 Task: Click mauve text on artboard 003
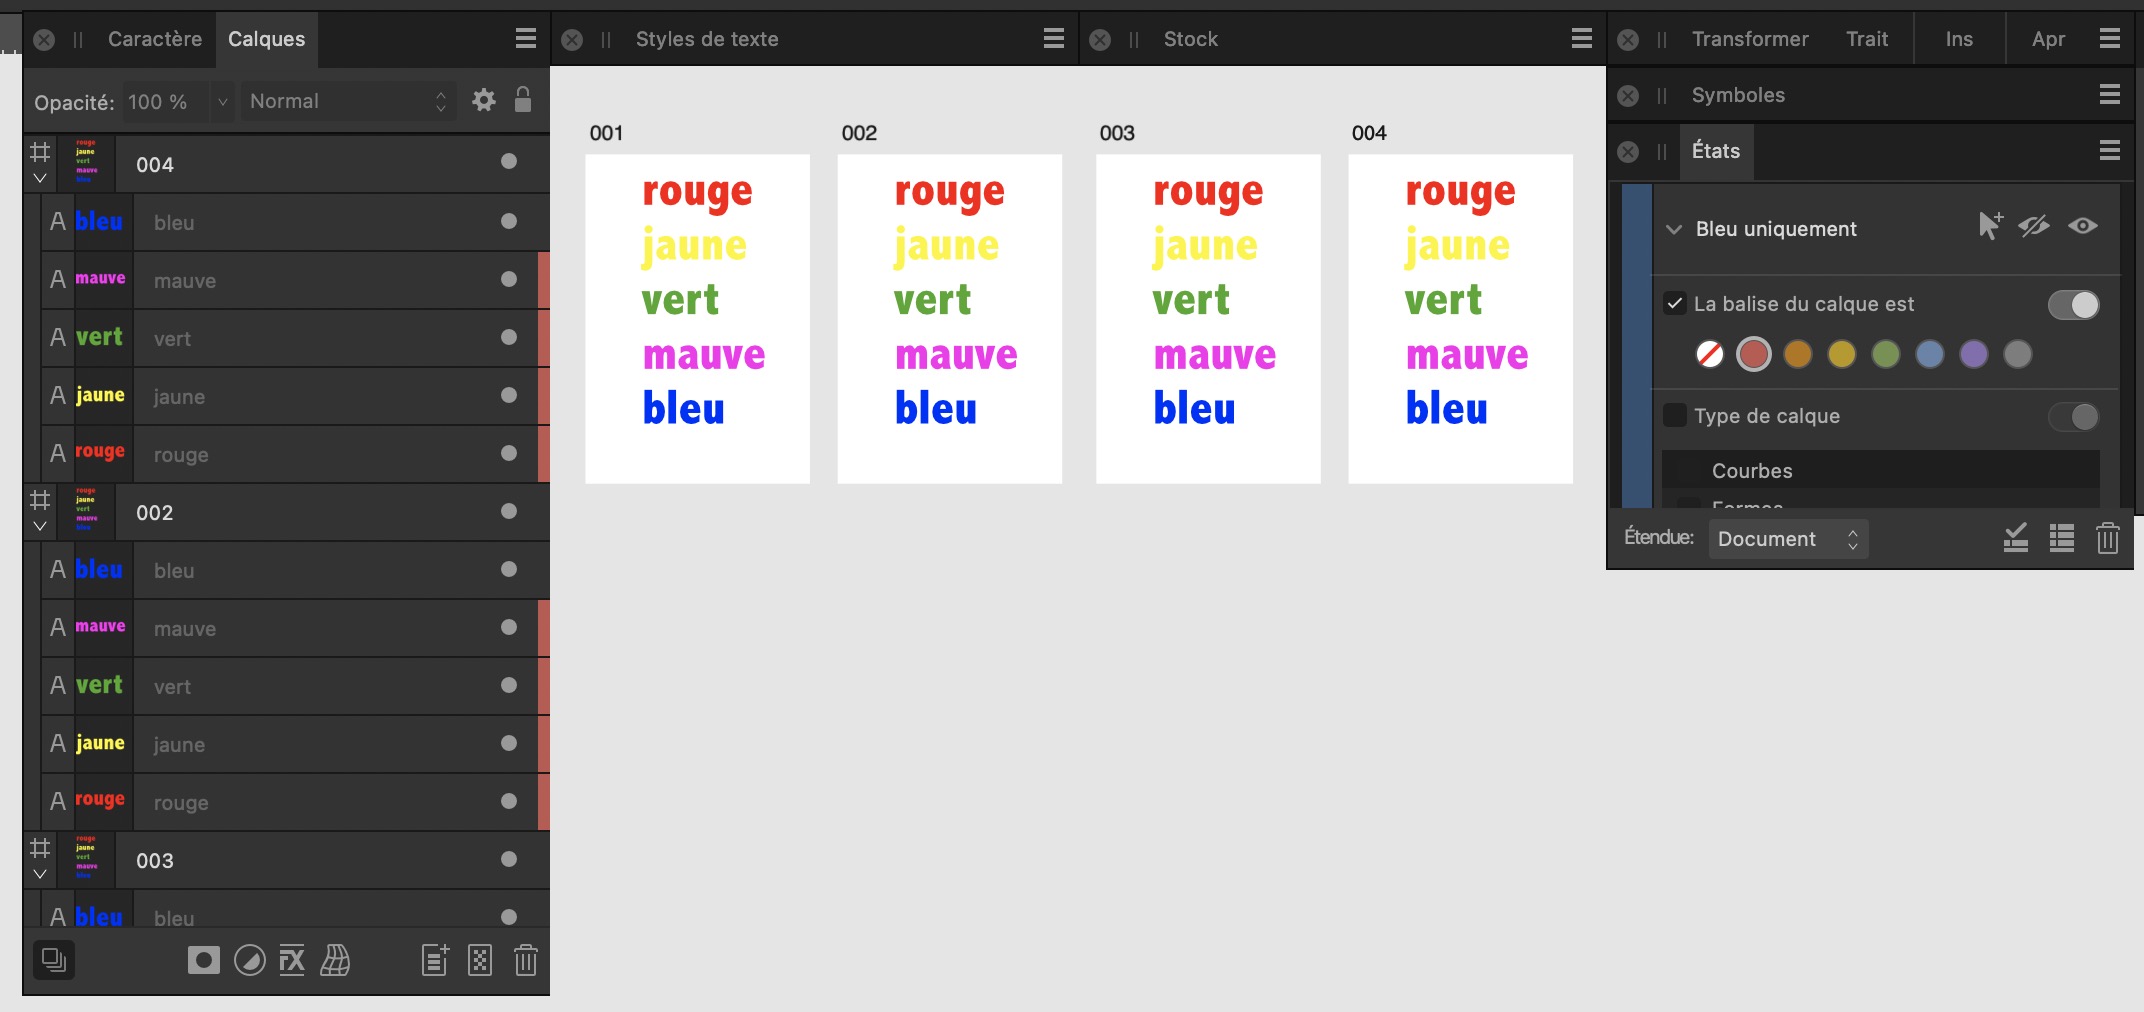pos(1215,355)
